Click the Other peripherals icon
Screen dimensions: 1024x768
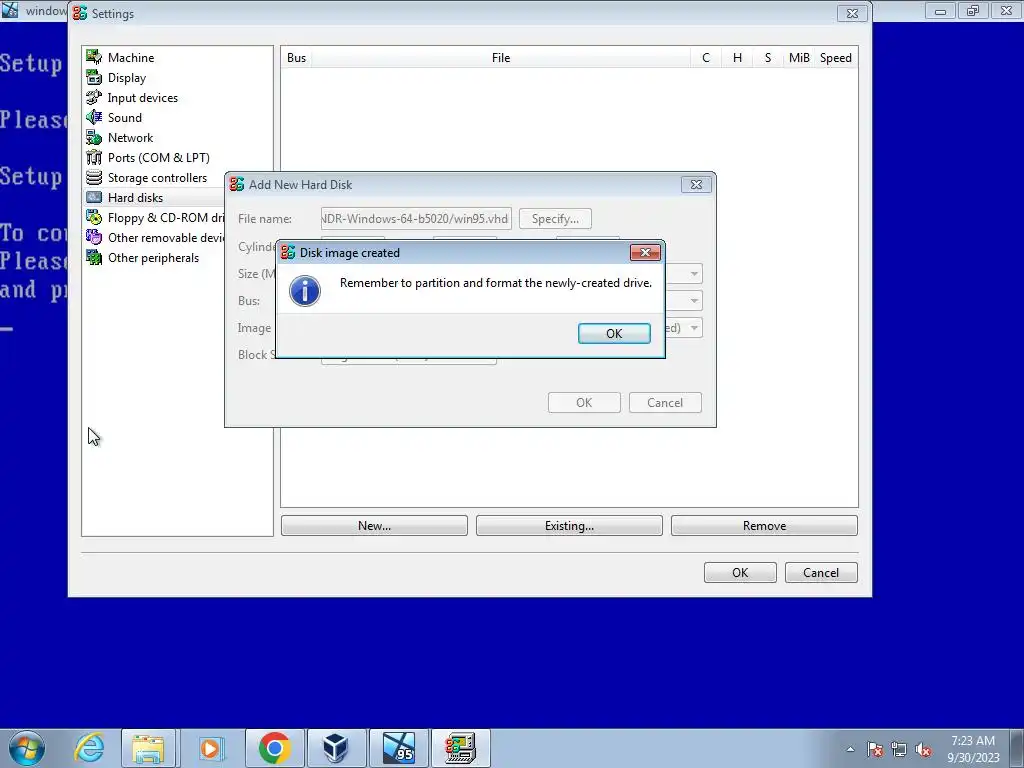94,257
